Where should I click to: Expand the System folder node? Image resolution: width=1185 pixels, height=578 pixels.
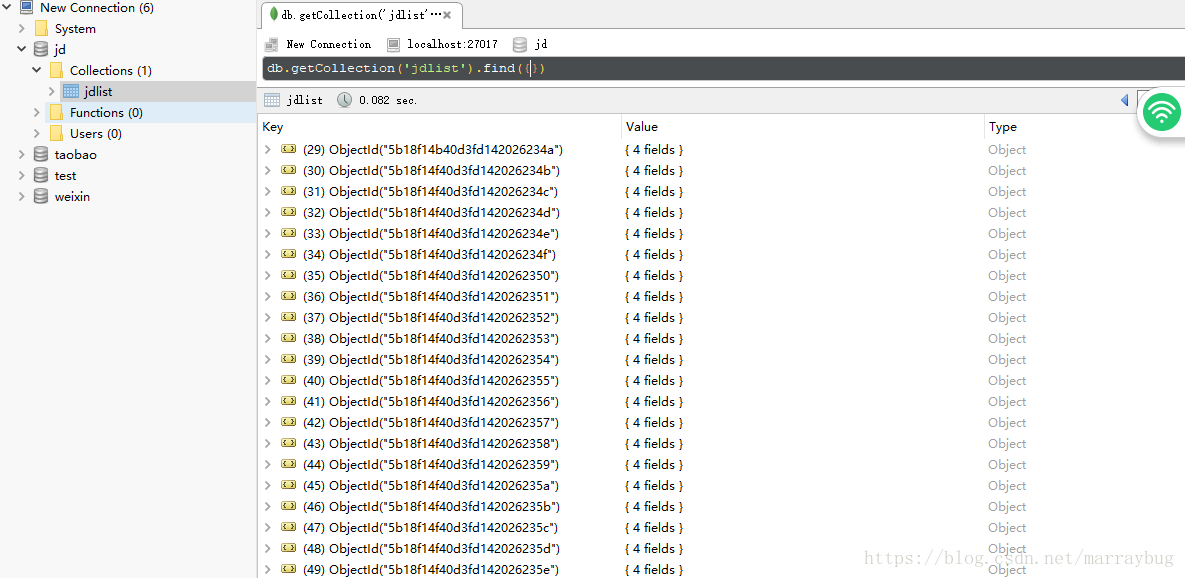point(22,29)
